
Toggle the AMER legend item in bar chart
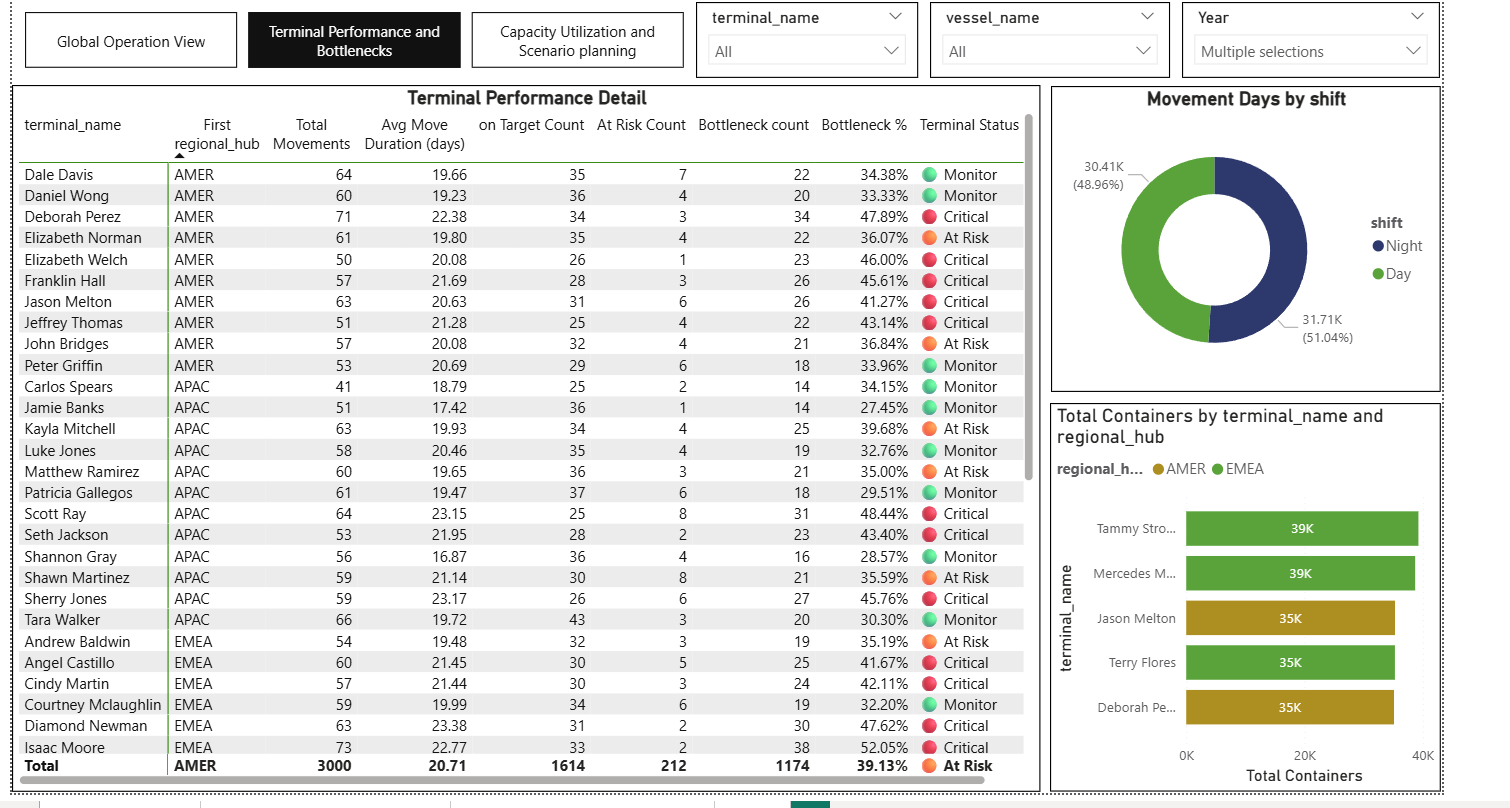coord(1179,469)
